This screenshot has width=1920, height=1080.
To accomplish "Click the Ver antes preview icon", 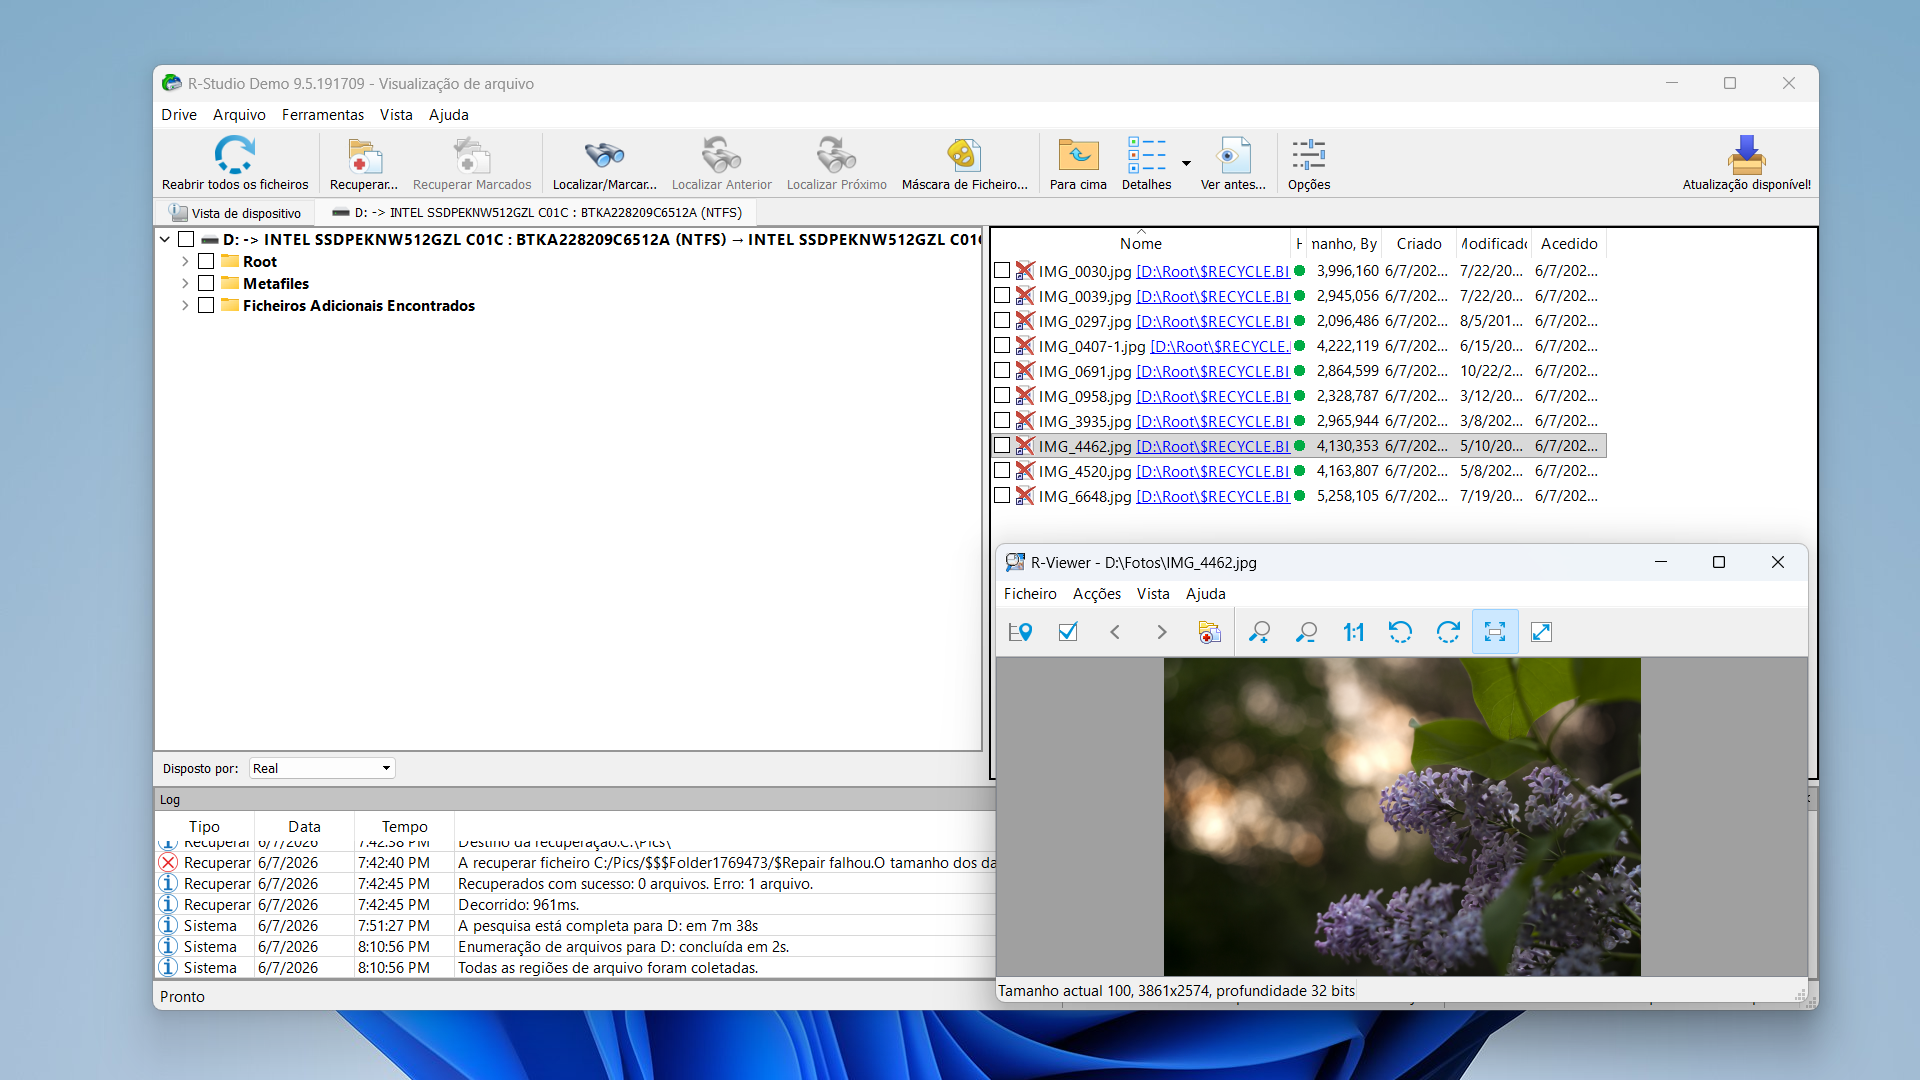I will click(1233, 156).
